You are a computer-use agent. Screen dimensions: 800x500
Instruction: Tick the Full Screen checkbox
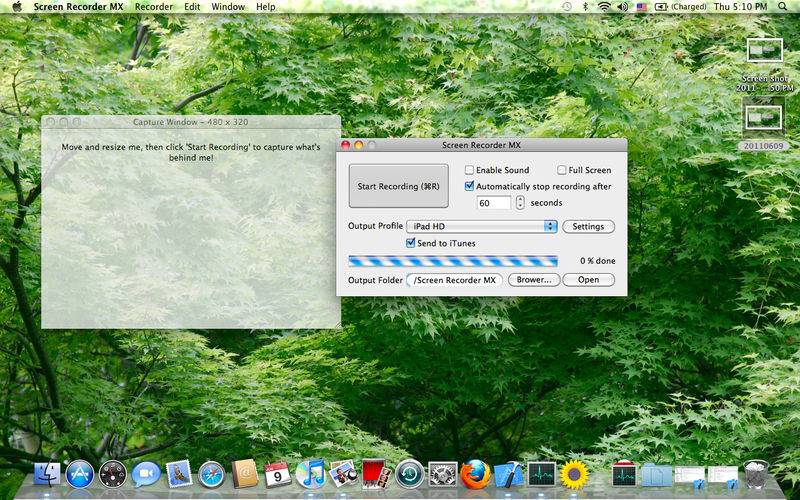click(561, 170)
